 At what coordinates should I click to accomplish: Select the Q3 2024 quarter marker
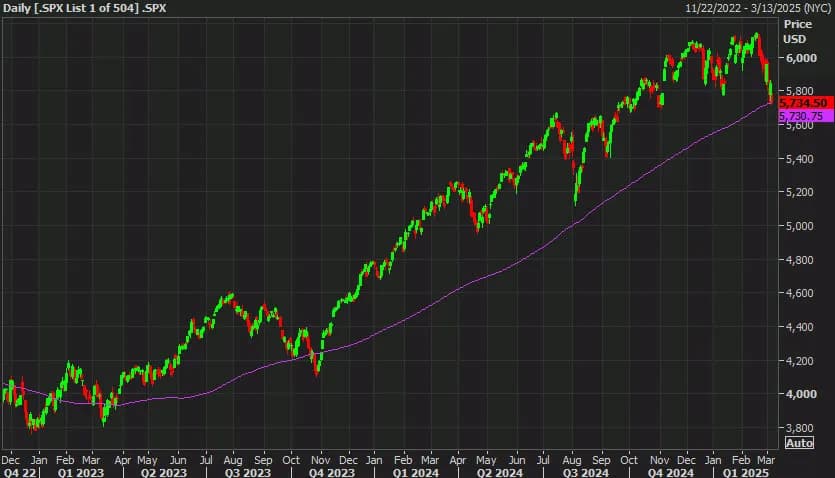(x=582, y=471)
